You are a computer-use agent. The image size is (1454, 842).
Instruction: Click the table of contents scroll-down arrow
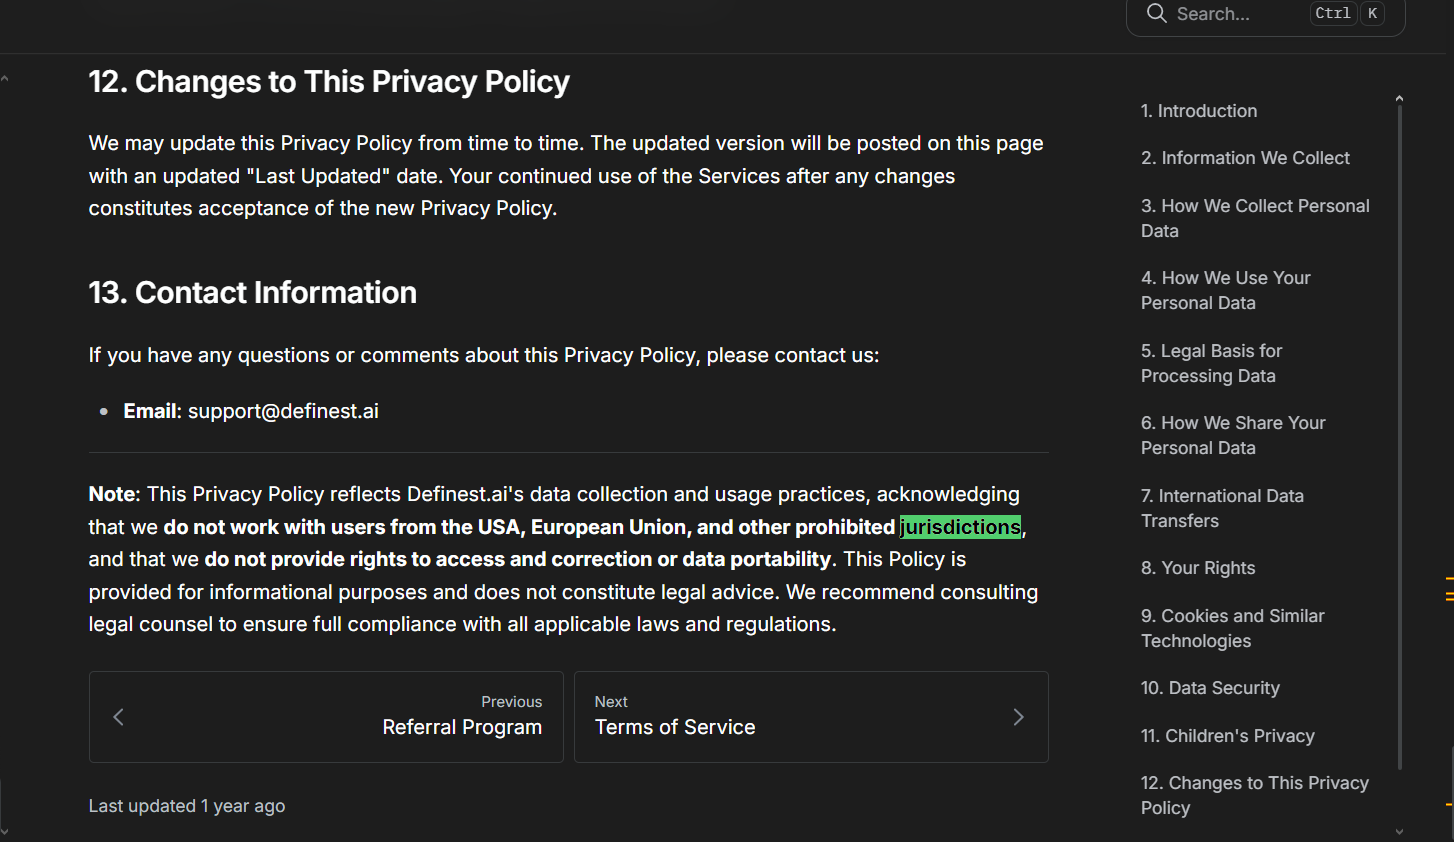[x=1399, y=831]
